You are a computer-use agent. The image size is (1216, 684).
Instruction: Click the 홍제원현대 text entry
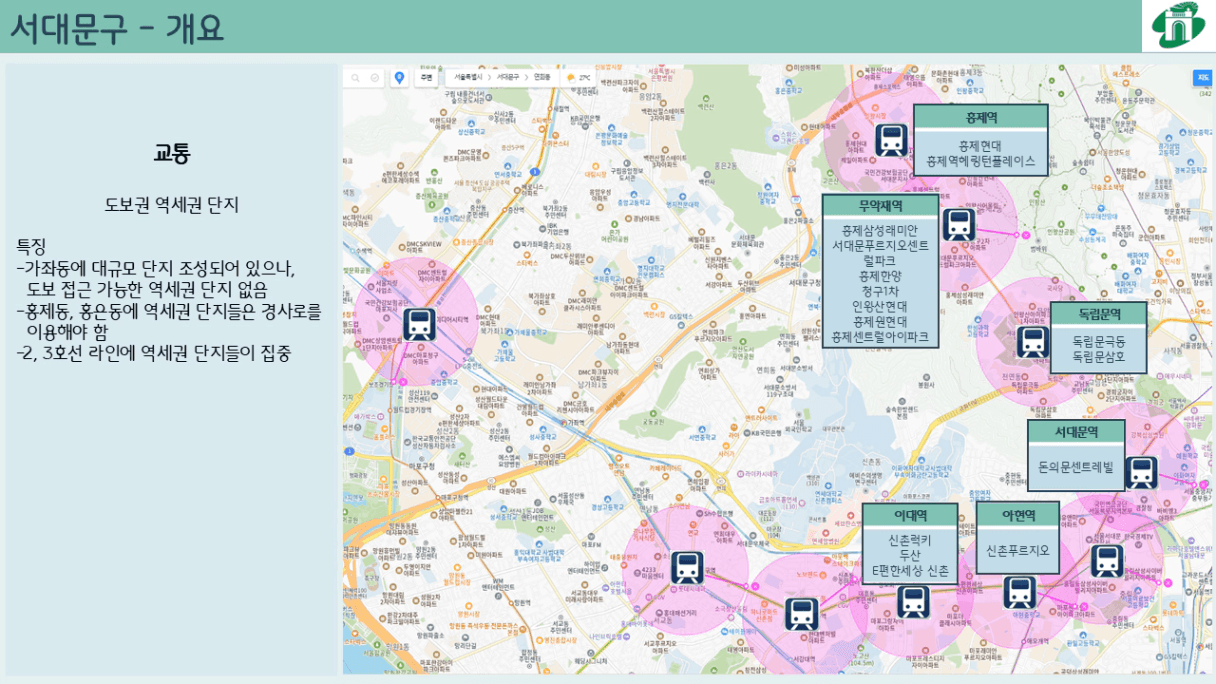tap(880, 321)
